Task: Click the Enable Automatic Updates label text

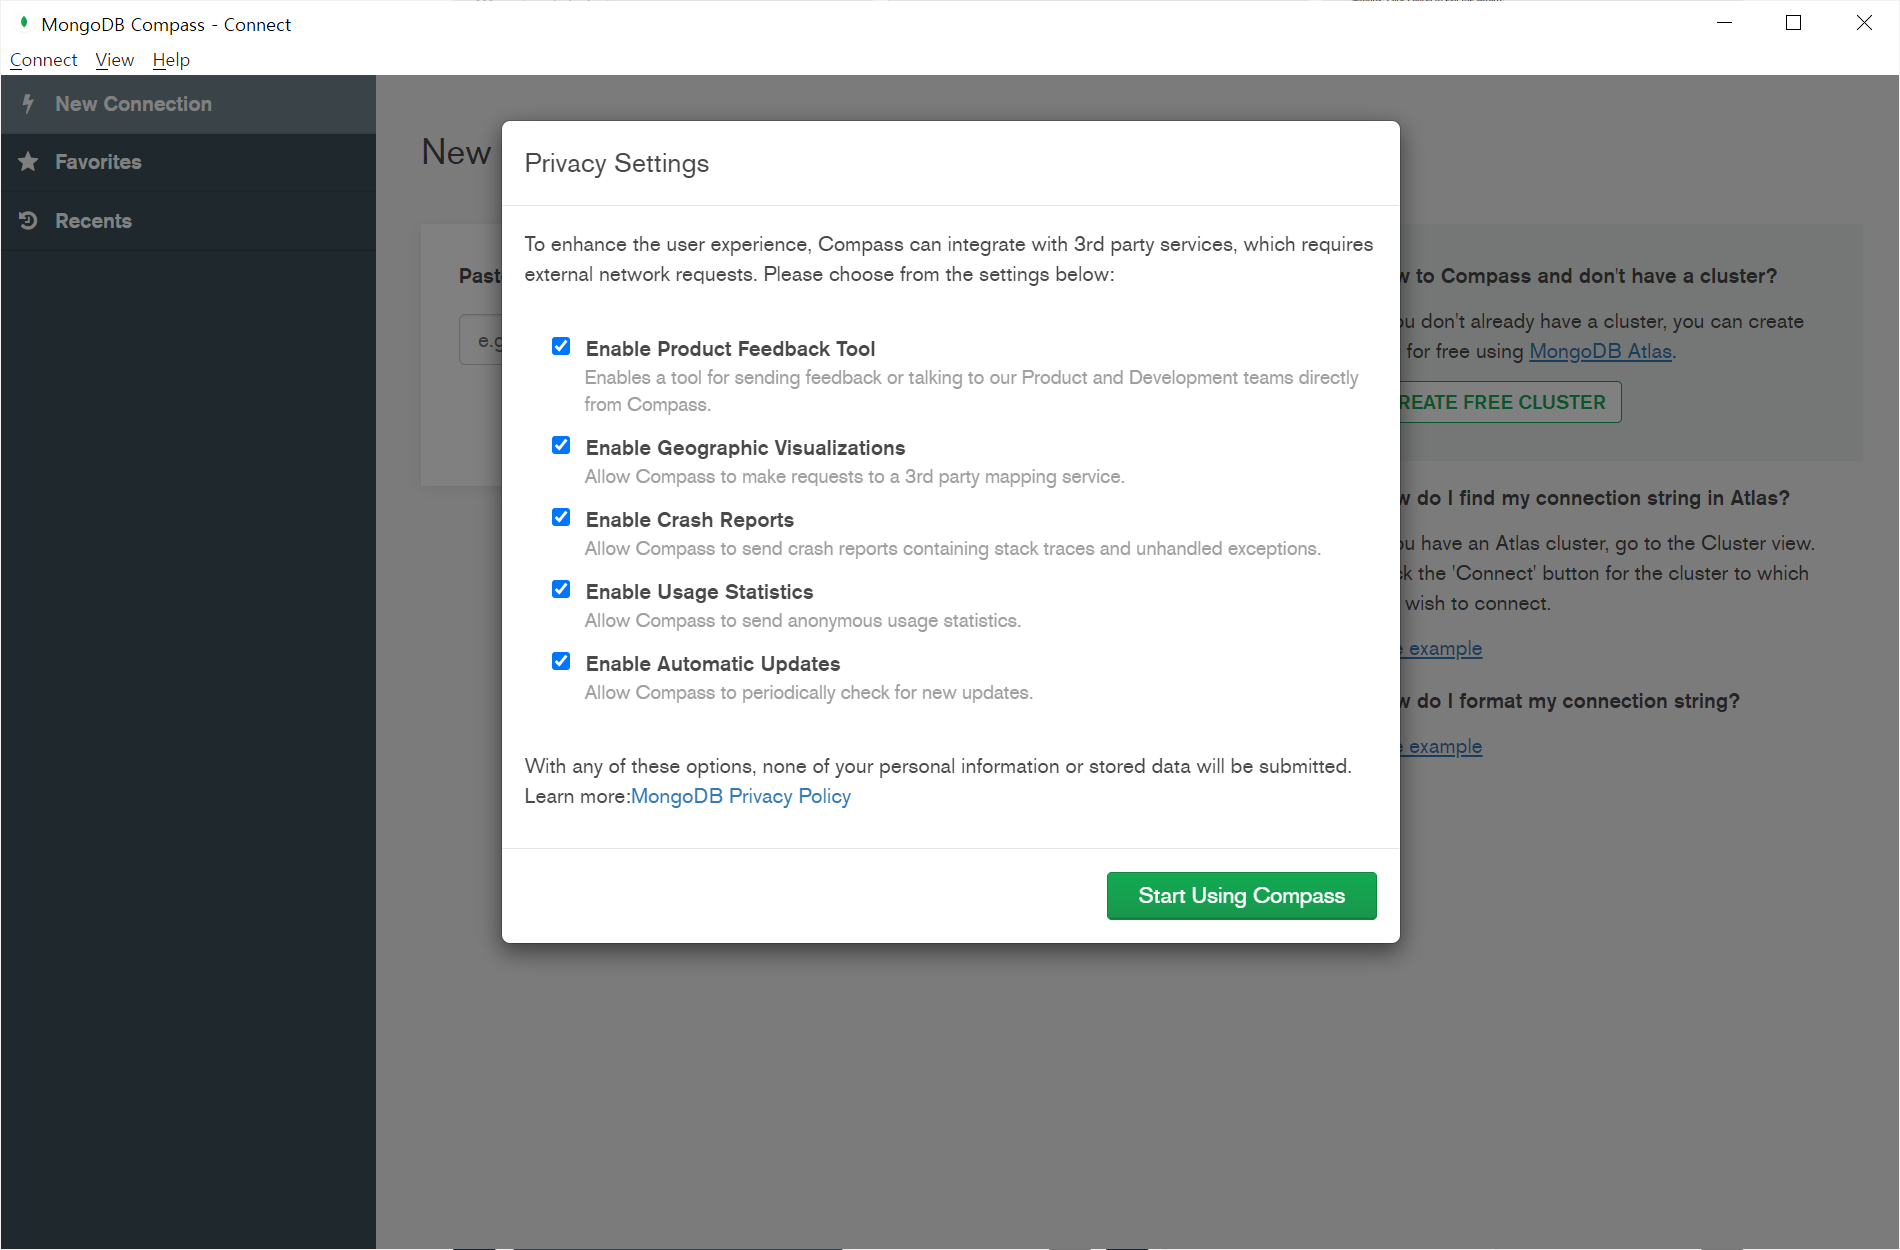Action: coord(712,664)
